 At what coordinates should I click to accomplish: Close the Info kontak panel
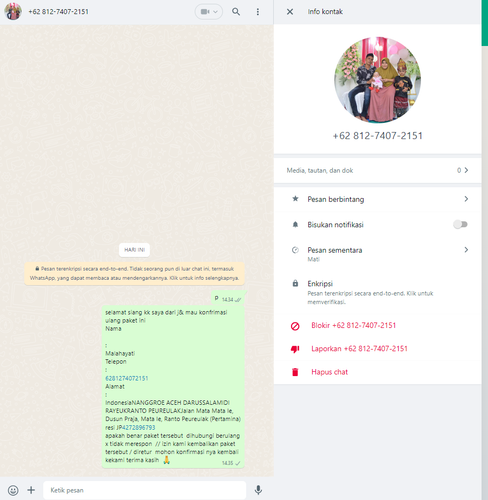[x=290, y=12]
